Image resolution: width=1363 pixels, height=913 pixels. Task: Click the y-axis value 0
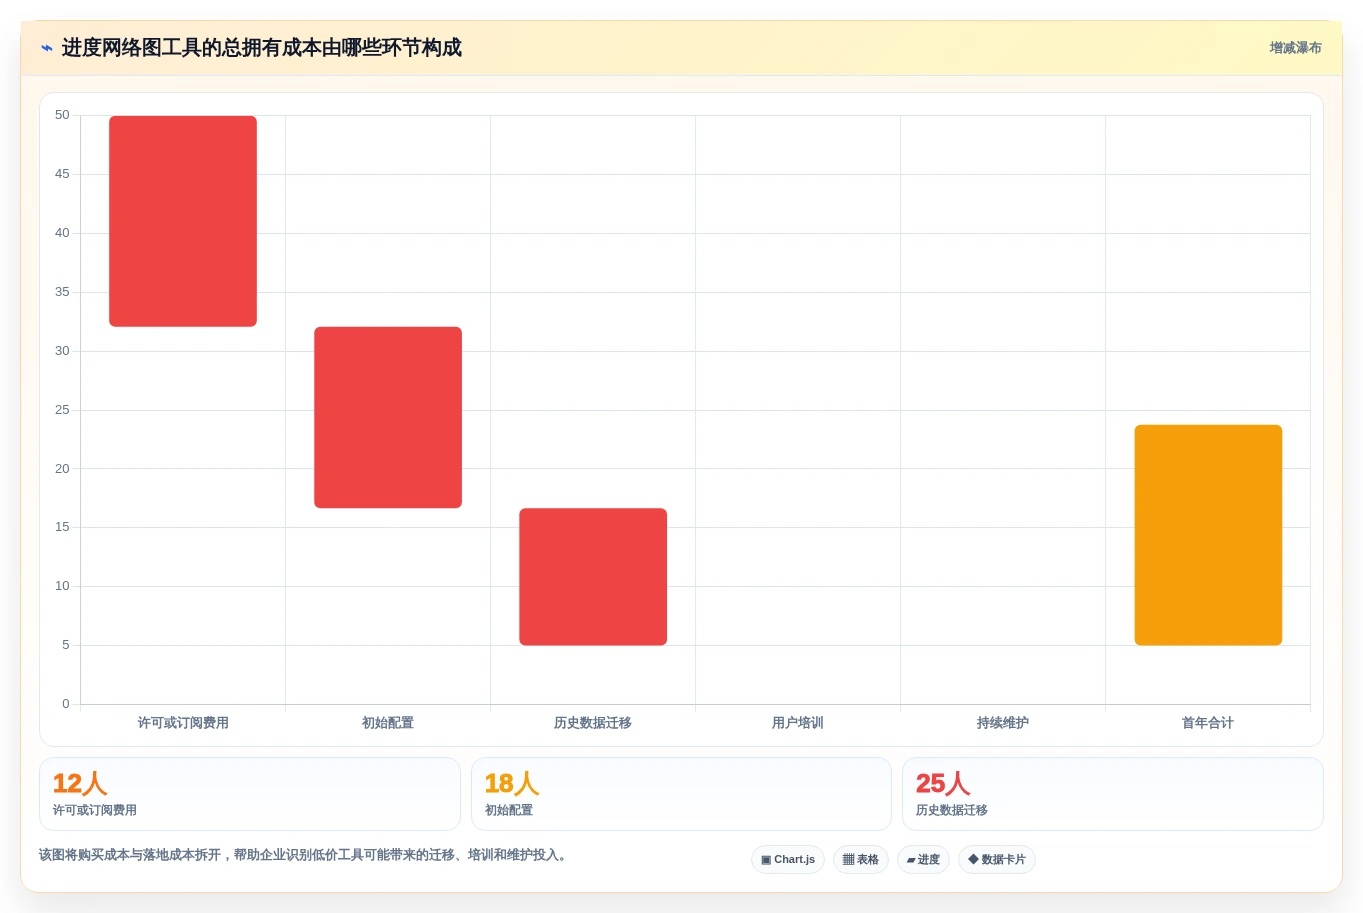coord(66,704)
